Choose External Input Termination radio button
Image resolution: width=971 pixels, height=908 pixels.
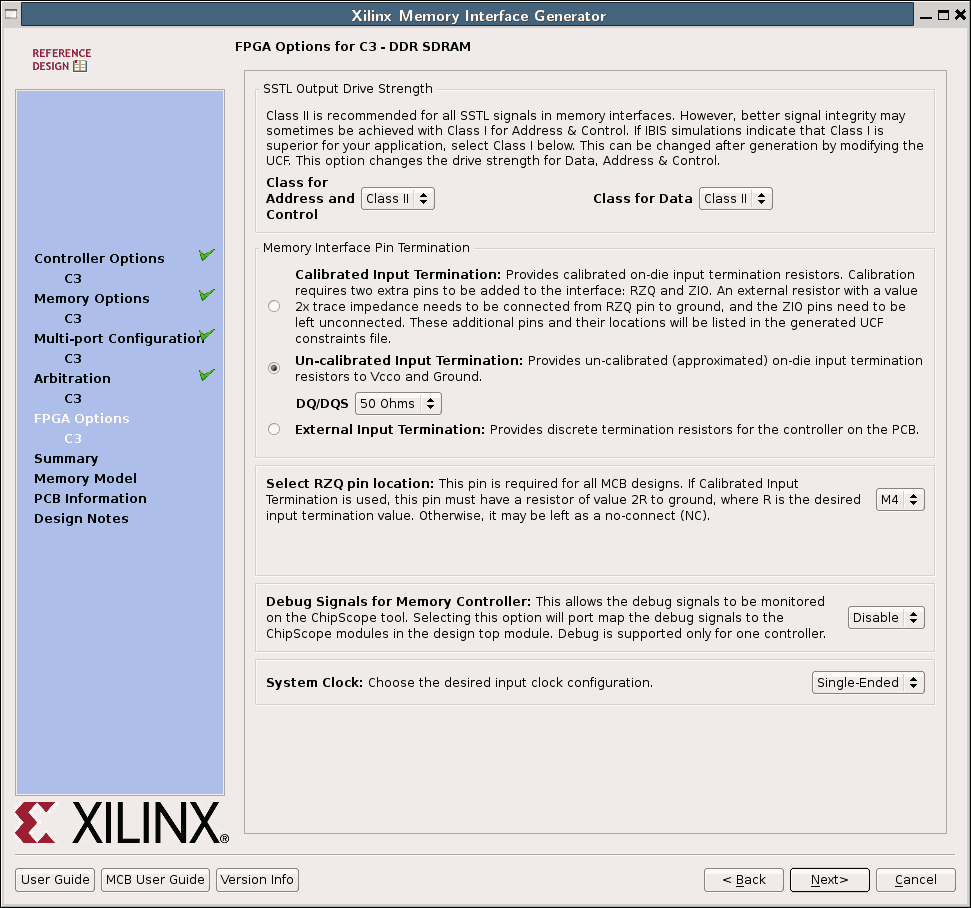click(x=274, y=429)
